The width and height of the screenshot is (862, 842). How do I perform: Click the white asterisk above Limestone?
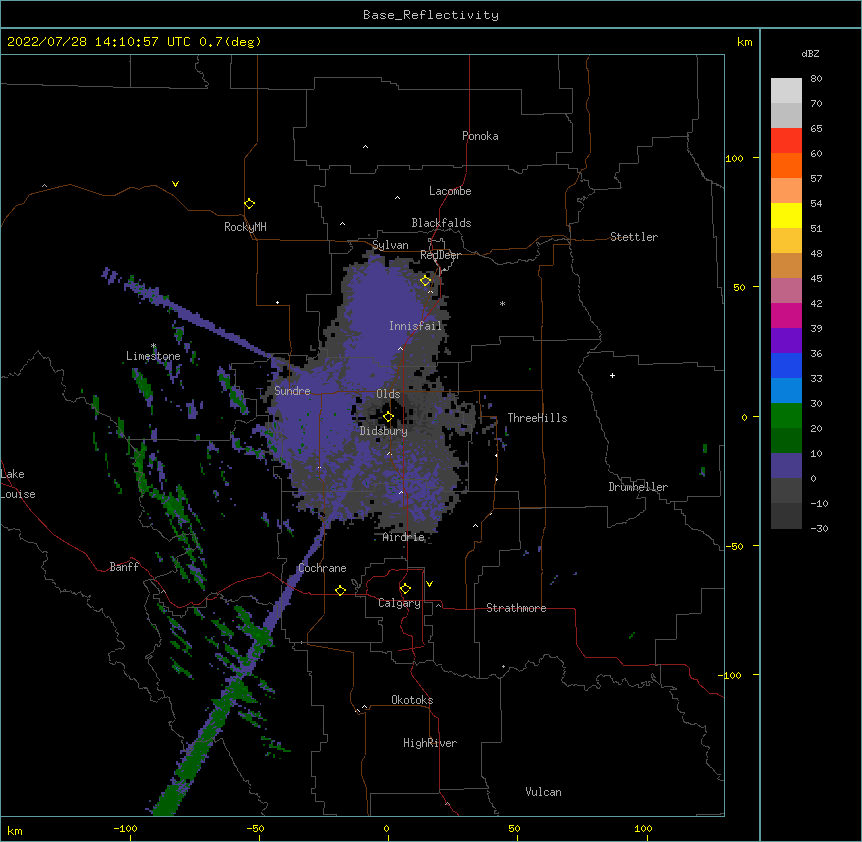[x=153, y=346]
